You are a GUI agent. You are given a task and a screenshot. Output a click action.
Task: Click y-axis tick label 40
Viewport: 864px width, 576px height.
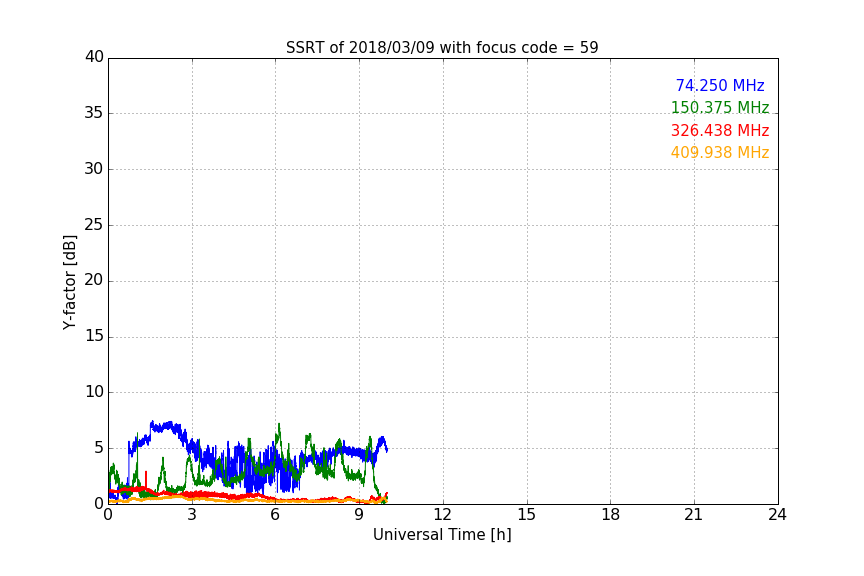pos(94,57)
